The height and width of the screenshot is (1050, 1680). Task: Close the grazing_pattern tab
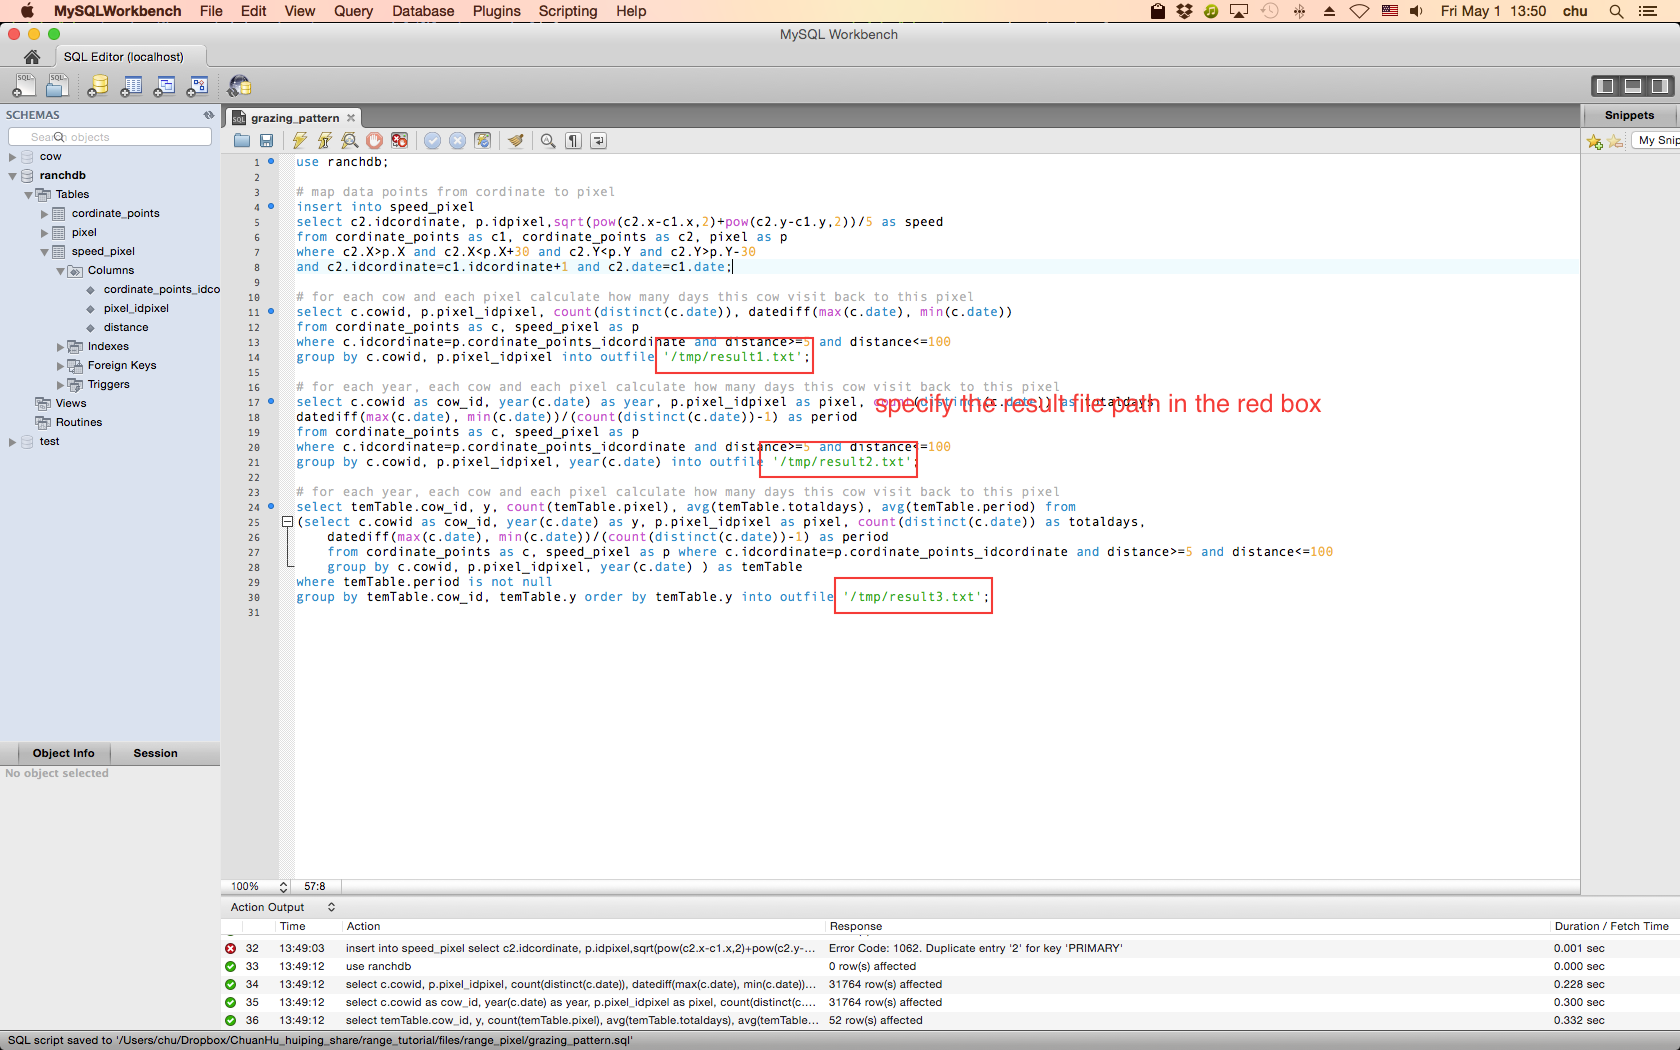coord(351,118)
